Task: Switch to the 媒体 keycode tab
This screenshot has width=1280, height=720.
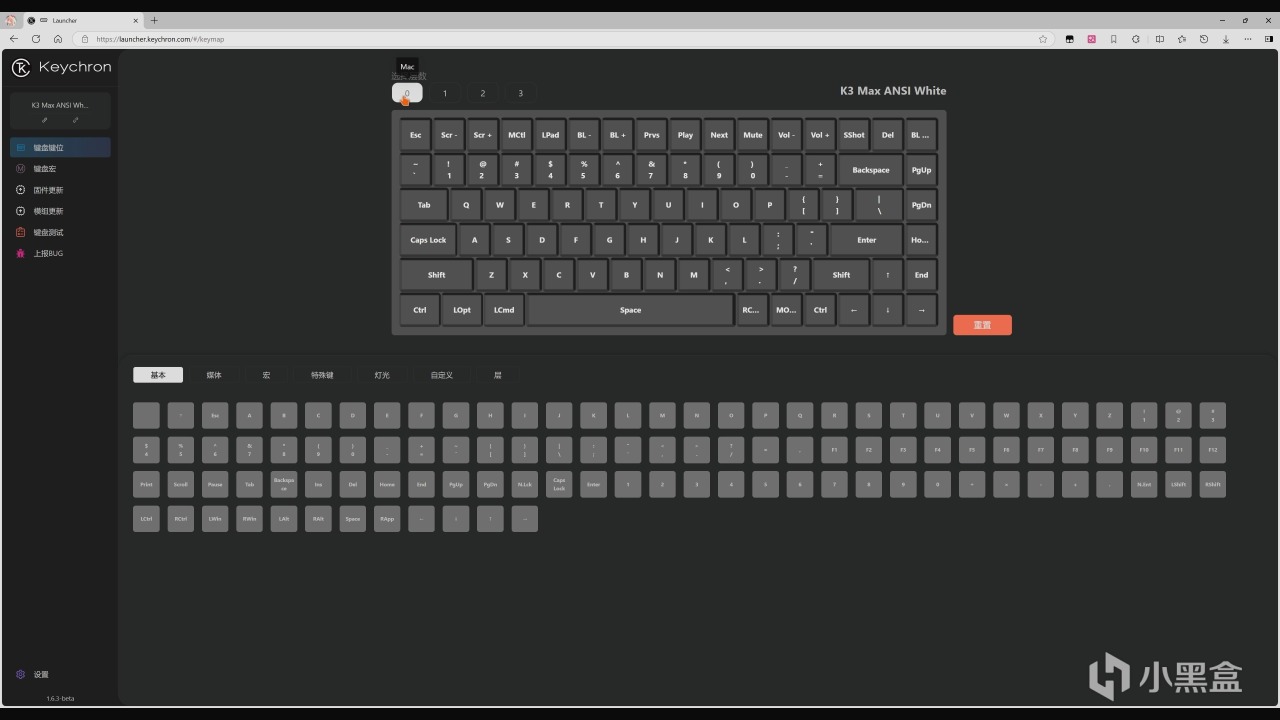Action: coord(214,375)
